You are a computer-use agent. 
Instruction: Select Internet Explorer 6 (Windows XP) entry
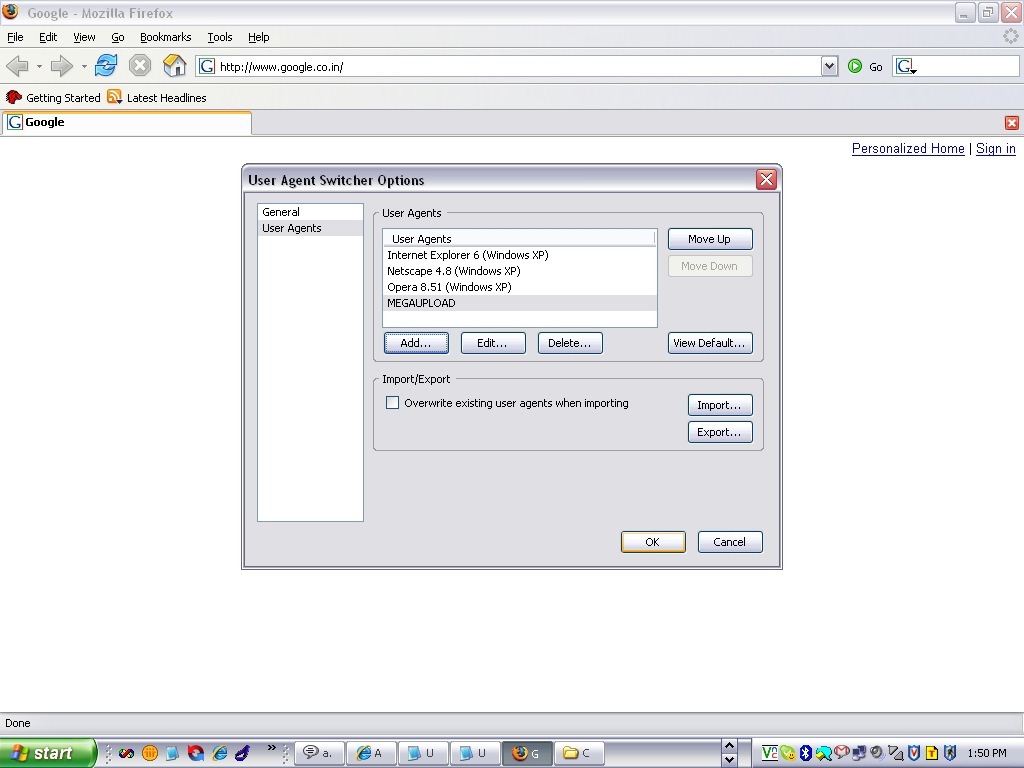(x=520, y=255)
